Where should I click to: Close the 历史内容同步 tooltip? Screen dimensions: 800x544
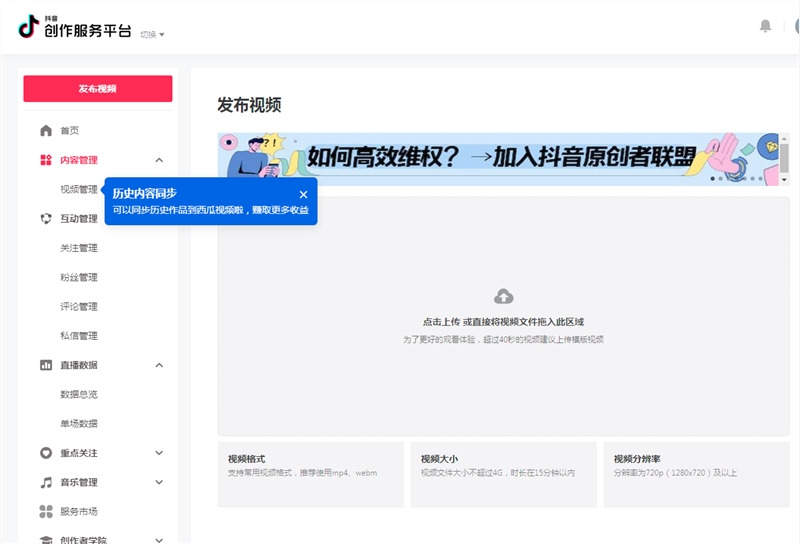click(303, 194)
